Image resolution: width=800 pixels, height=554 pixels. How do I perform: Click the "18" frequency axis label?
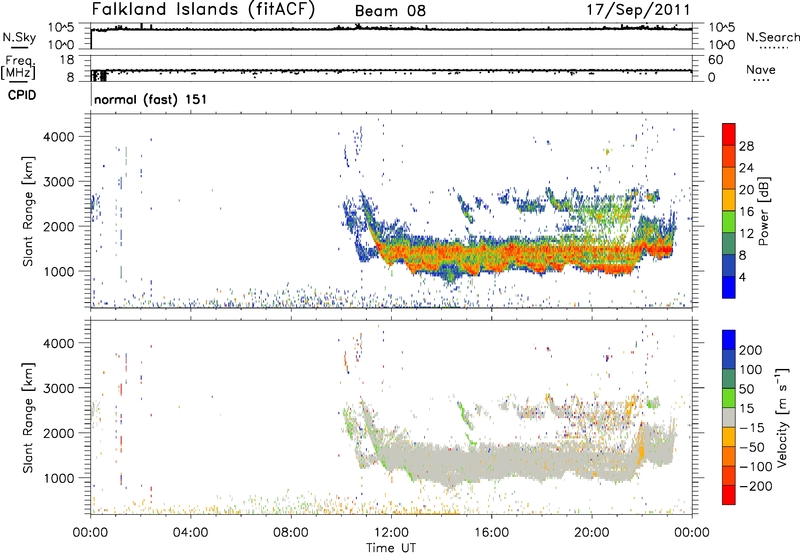(67, 60)
